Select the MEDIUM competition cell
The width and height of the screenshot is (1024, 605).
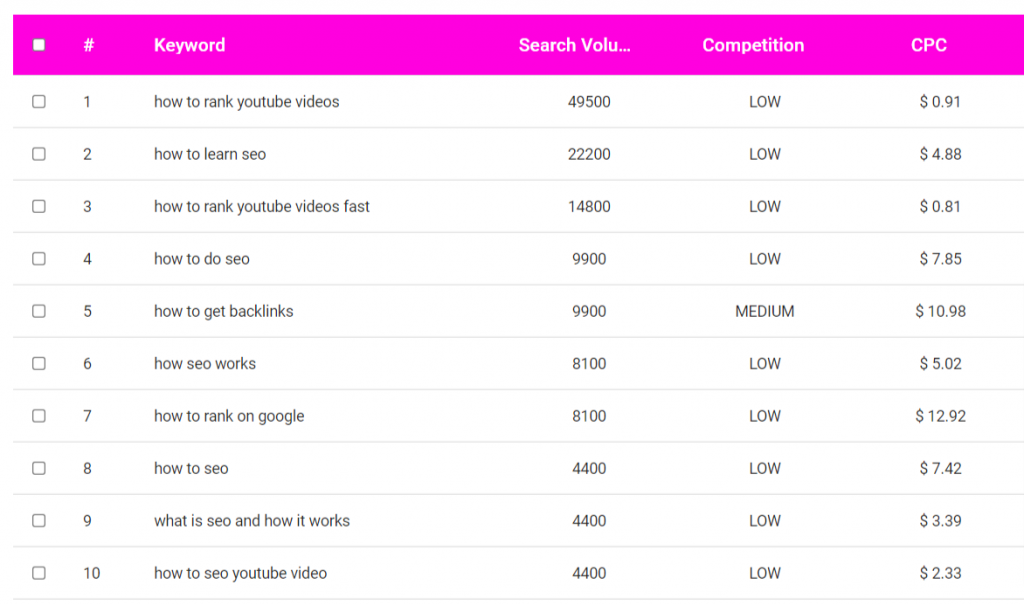(764, 311)
